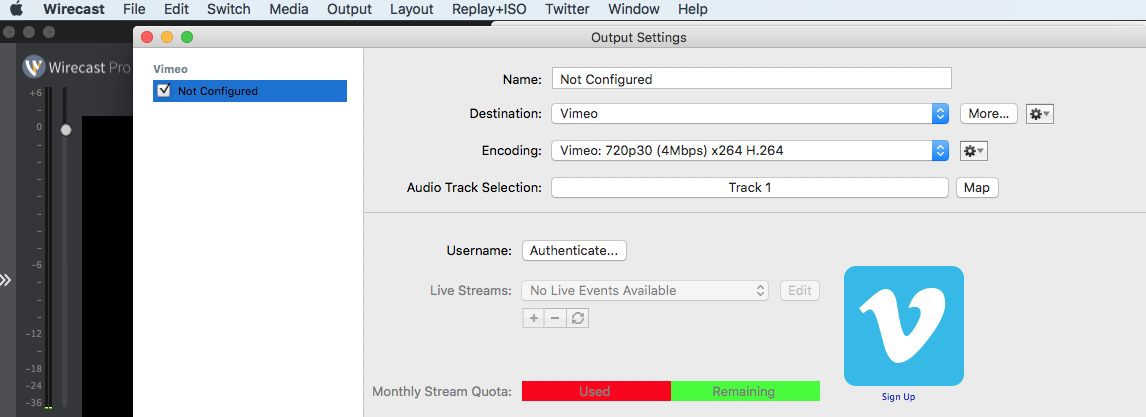Click the More destinations button

click(988, 114)
